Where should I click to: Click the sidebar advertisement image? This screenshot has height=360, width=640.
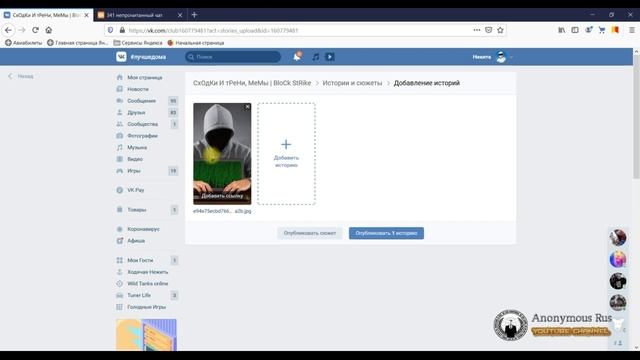pos(146,335)
